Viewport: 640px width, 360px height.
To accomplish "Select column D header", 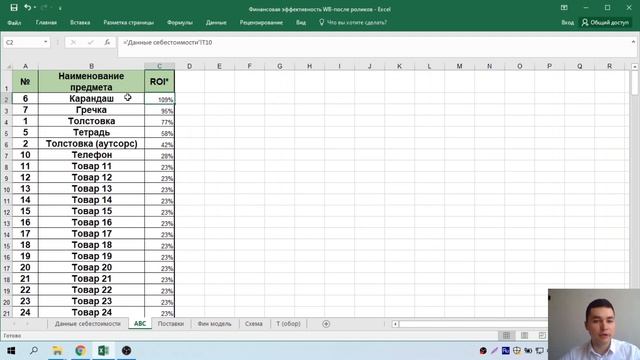I will click(x=189, y=66).
